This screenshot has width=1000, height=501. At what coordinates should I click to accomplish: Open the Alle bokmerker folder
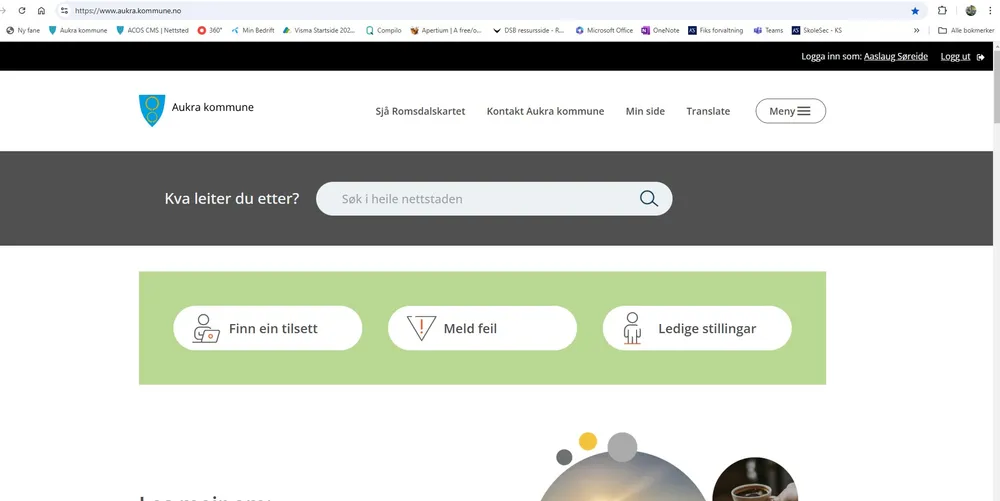tap(966, 30)
